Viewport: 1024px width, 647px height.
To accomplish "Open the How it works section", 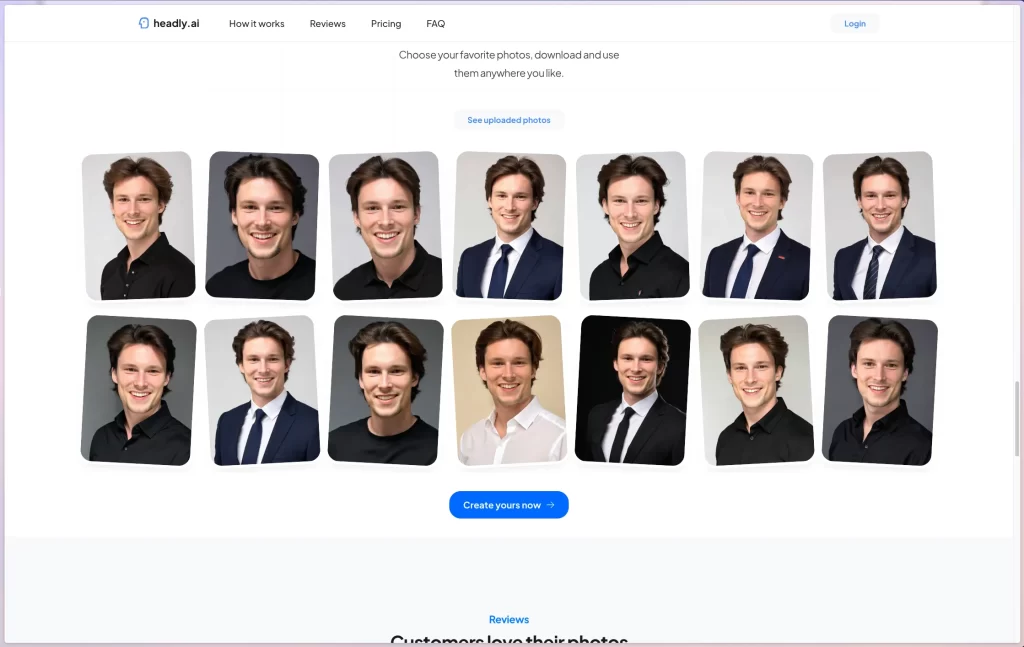I will pyautogui.click(x=256, y=23).
